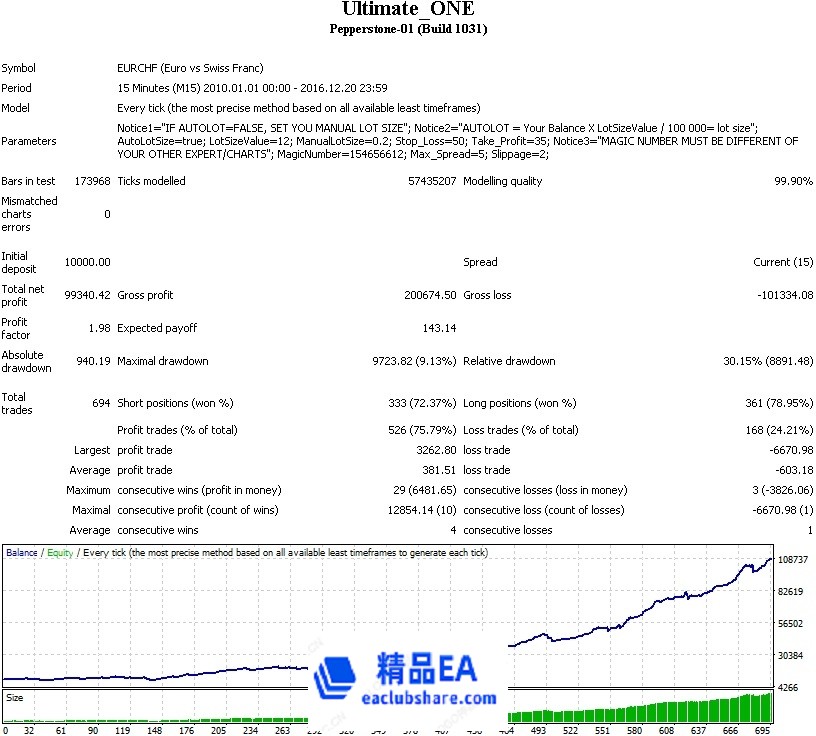Click consecutive loss value '-6670.98 (1)'
This screenshot has width=816, height=736.
point(783,511)
